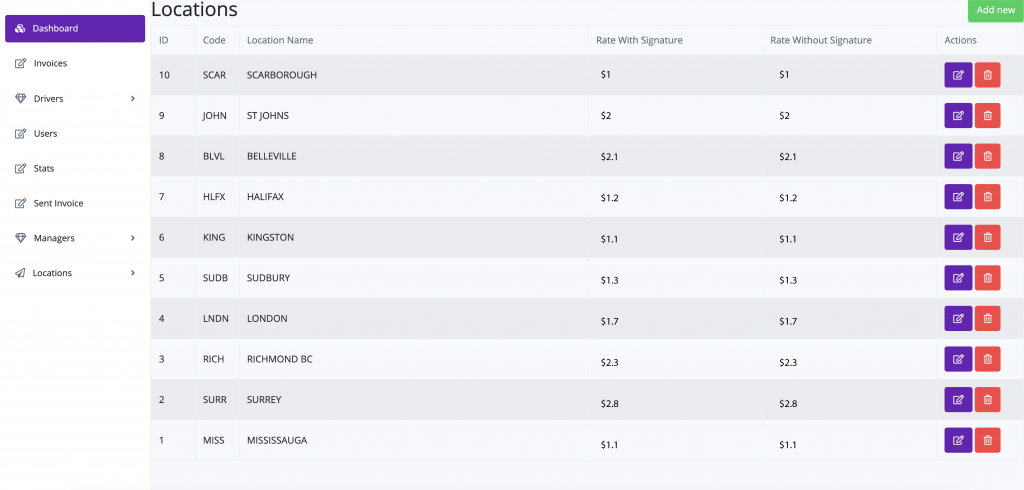Viewport: 1024px width, 490px height.
Task: Edit the SUDBURY row
Action: click(958, 278)
